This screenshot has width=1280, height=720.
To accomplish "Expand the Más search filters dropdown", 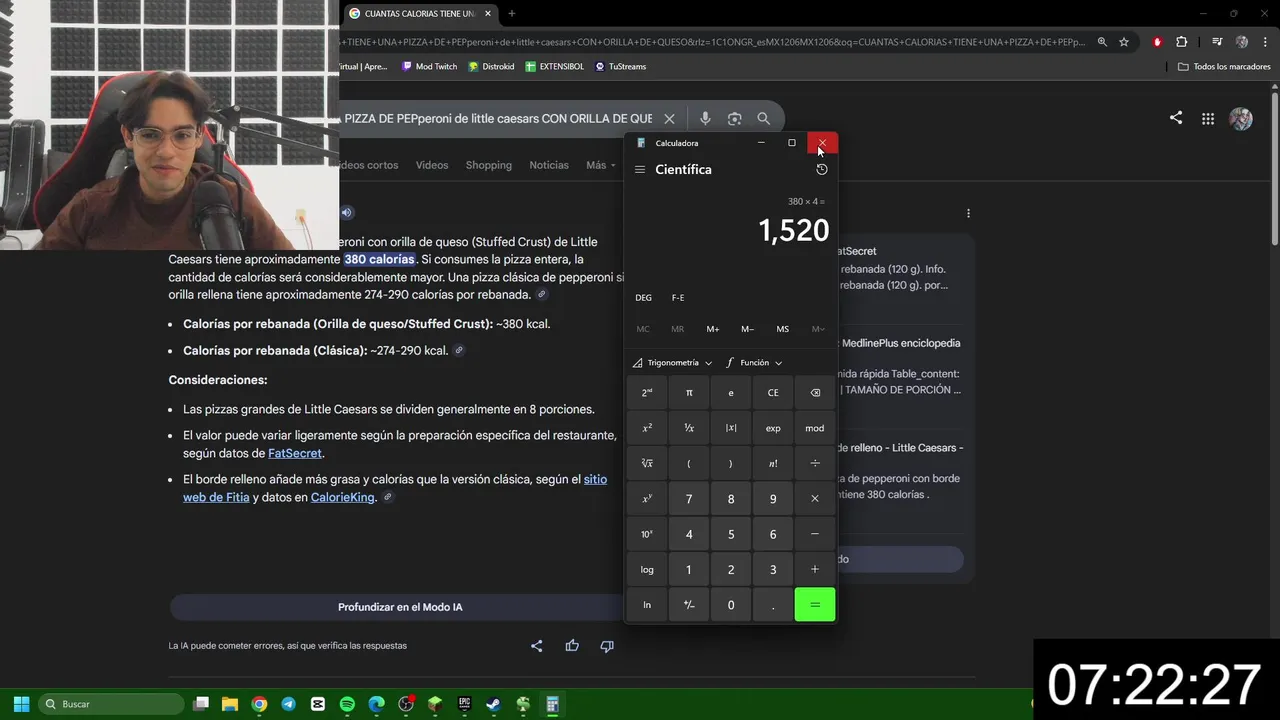I will click(601, 165).
